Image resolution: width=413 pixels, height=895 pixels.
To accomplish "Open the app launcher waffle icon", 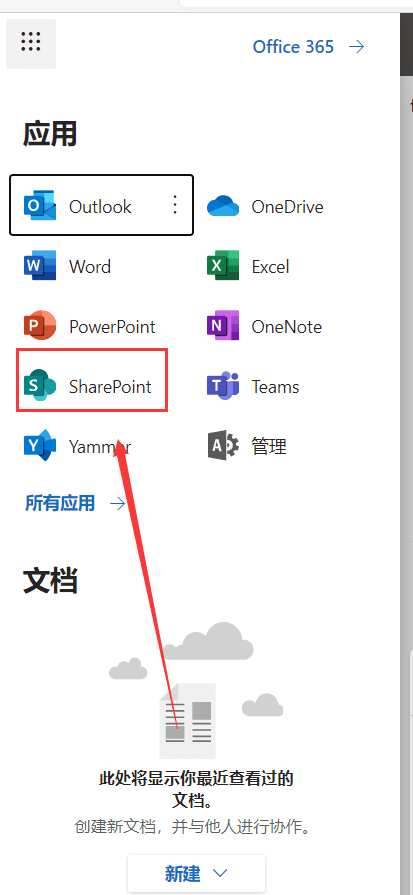I will tap(31, 43).
